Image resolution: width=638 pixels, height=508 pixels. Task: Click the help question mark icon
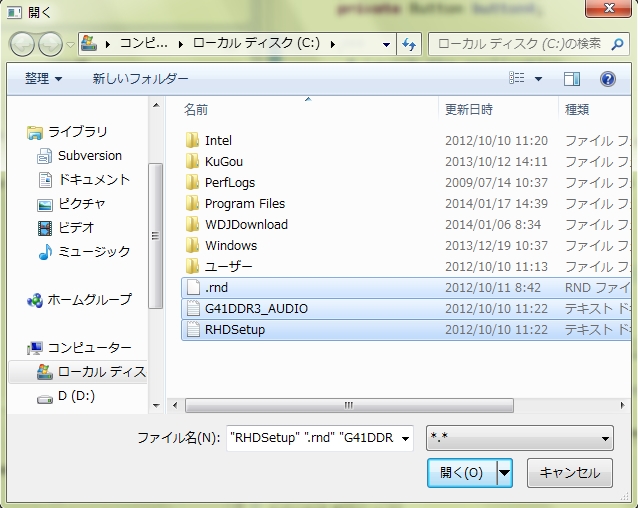coord(607,78)
